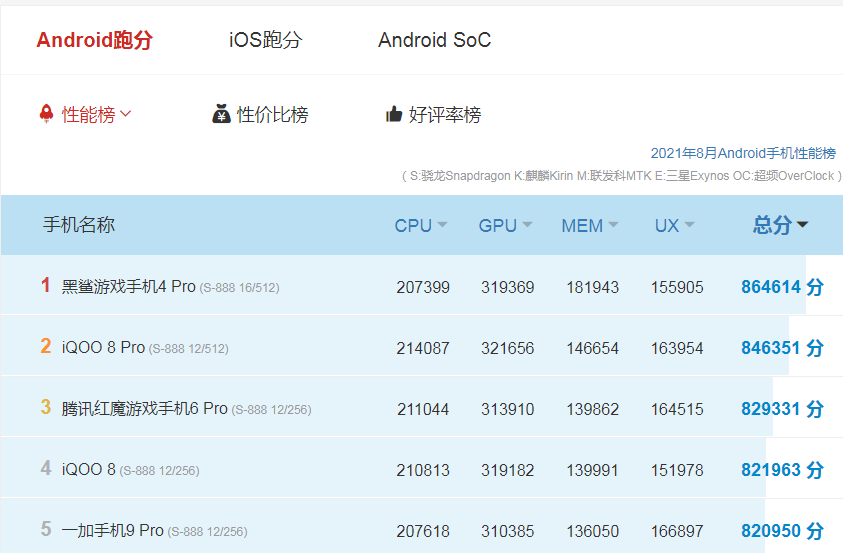The image size is (843, 553).
Task: Click the rocket icon beside 性能榜
Action: tap(47, 113)
